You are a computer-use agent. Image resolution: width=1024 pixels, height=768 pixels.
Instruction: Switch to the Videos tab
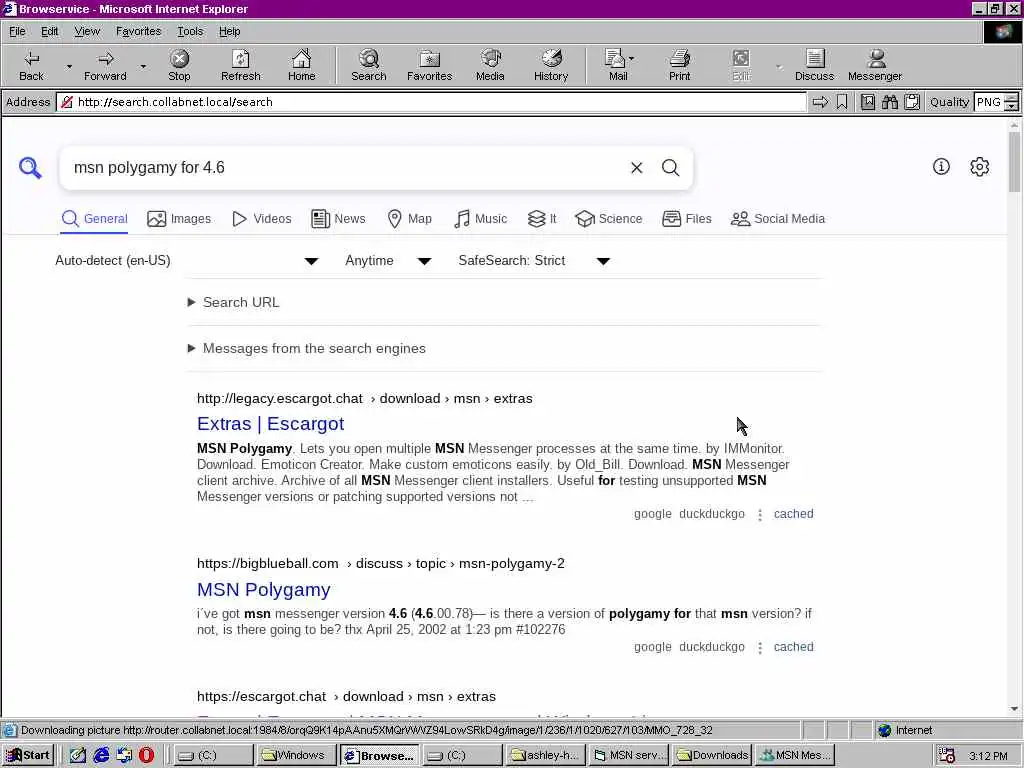pyautogui.click(x=262, y=219)
